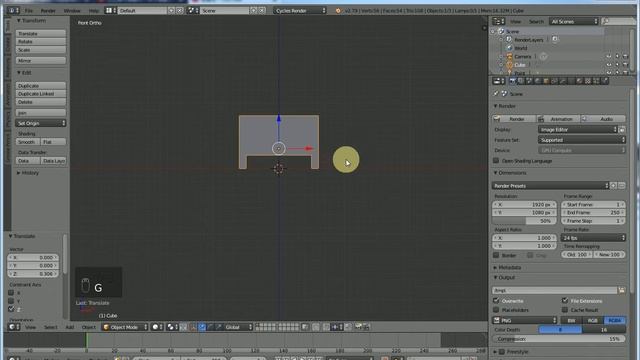This screenshot has height=360, width=640.
Task: Open the Render properties tab icon
Action: (512, 81)
